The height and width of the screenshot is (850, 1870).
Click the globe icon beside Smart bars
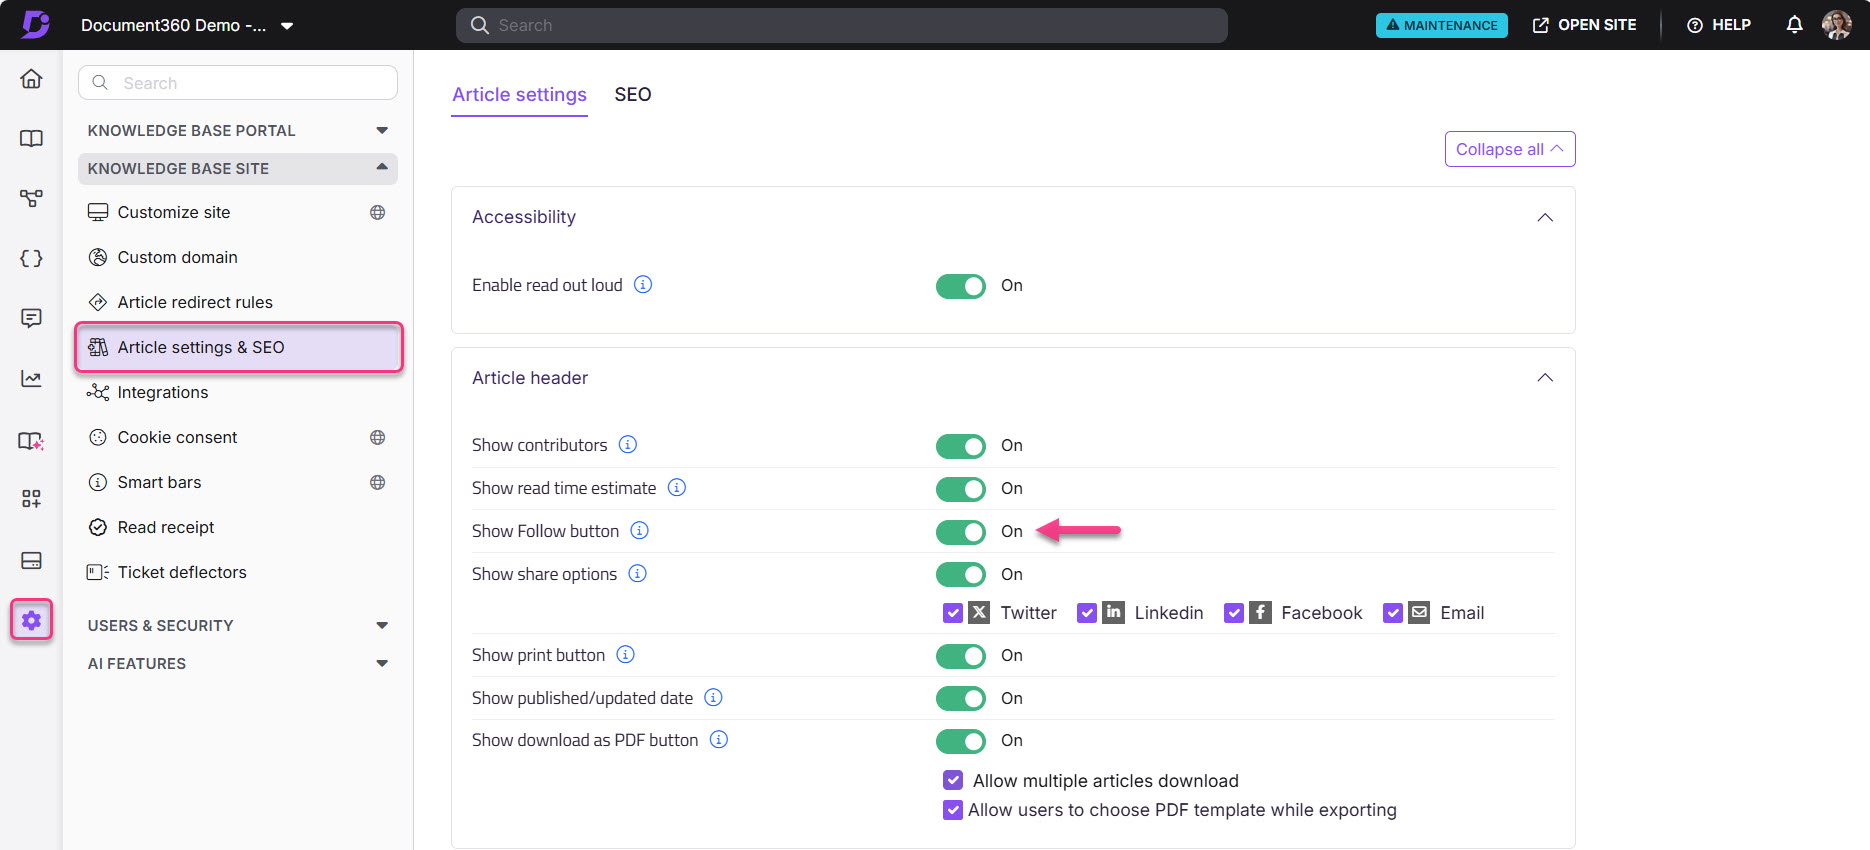click(x=377, y=482)
